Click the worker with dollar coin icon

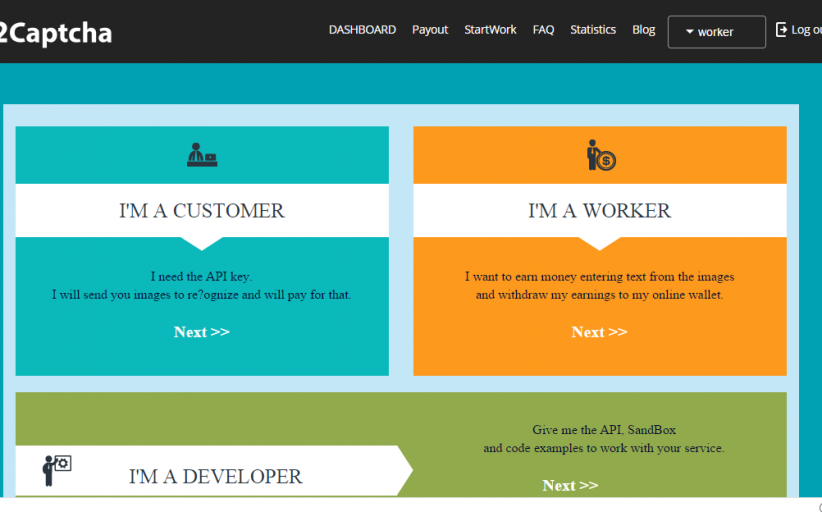click(600, 155)
